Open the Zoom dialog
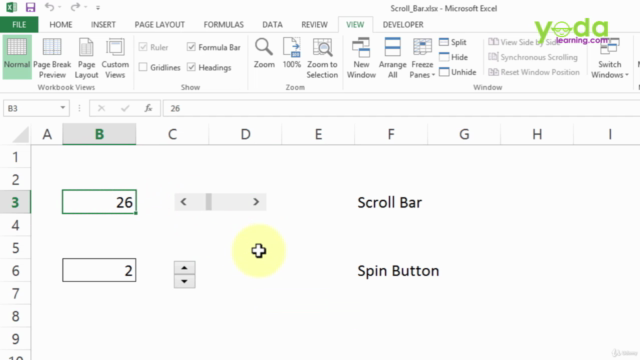The image size is (640, 360). 264,53
